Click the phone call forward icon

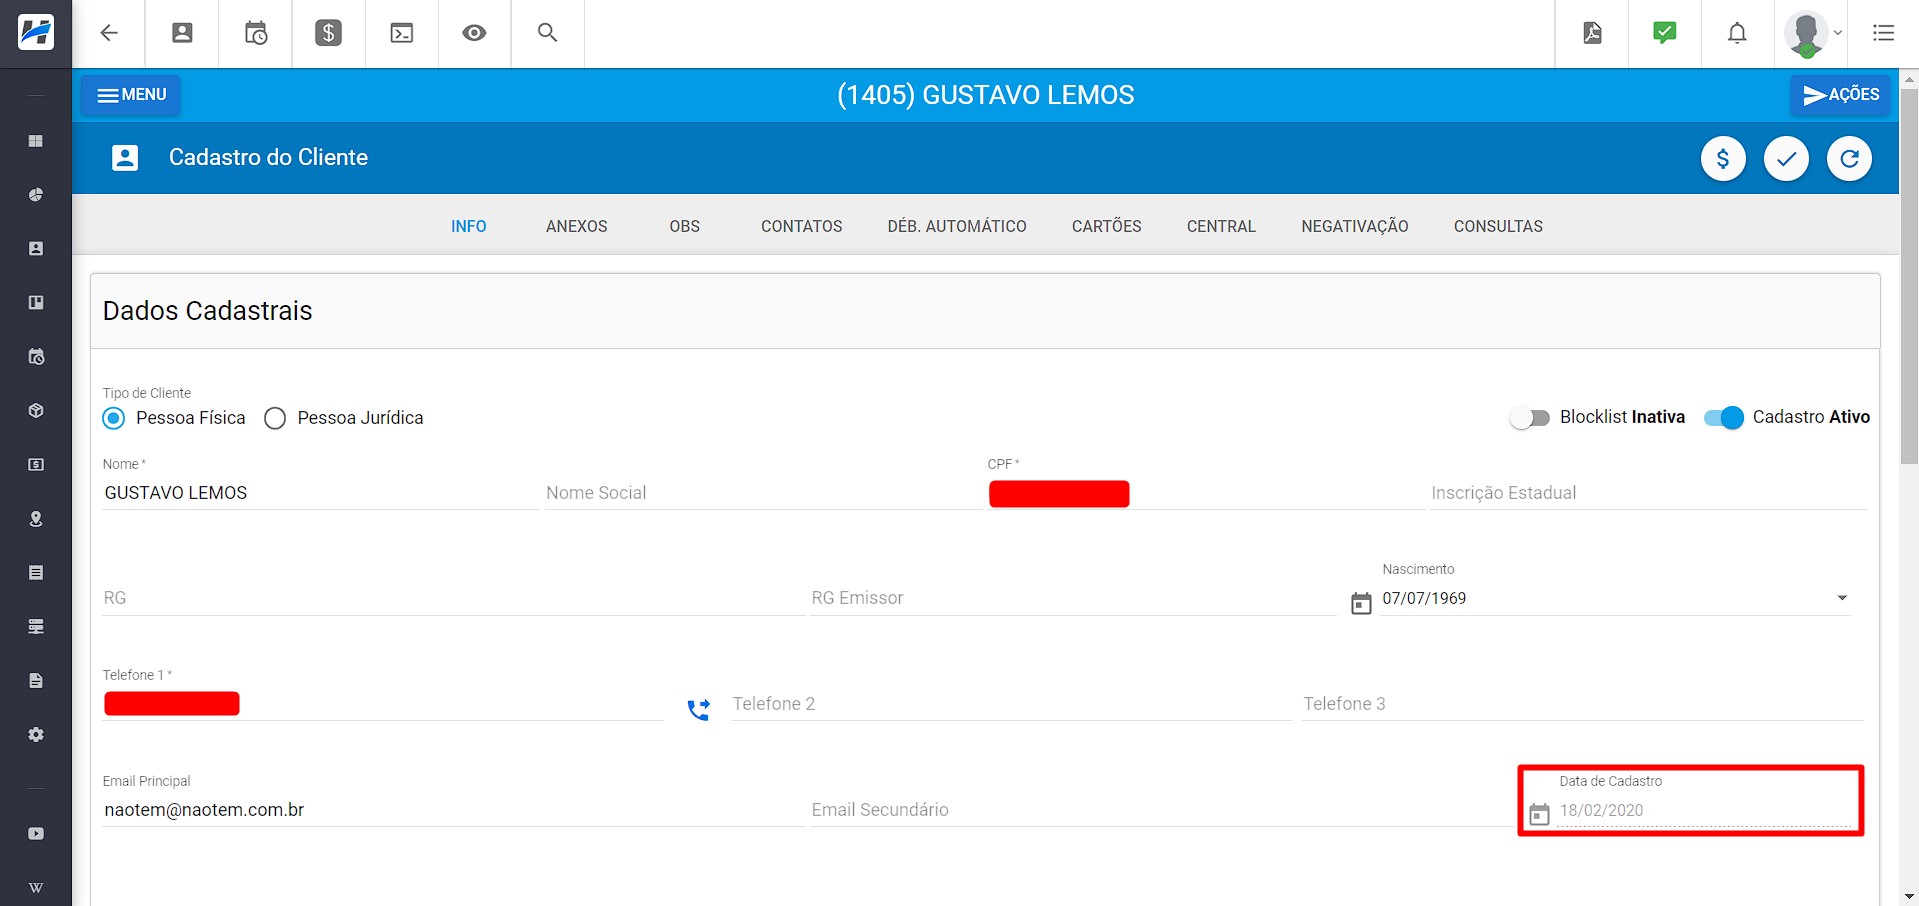coord(698,709)
